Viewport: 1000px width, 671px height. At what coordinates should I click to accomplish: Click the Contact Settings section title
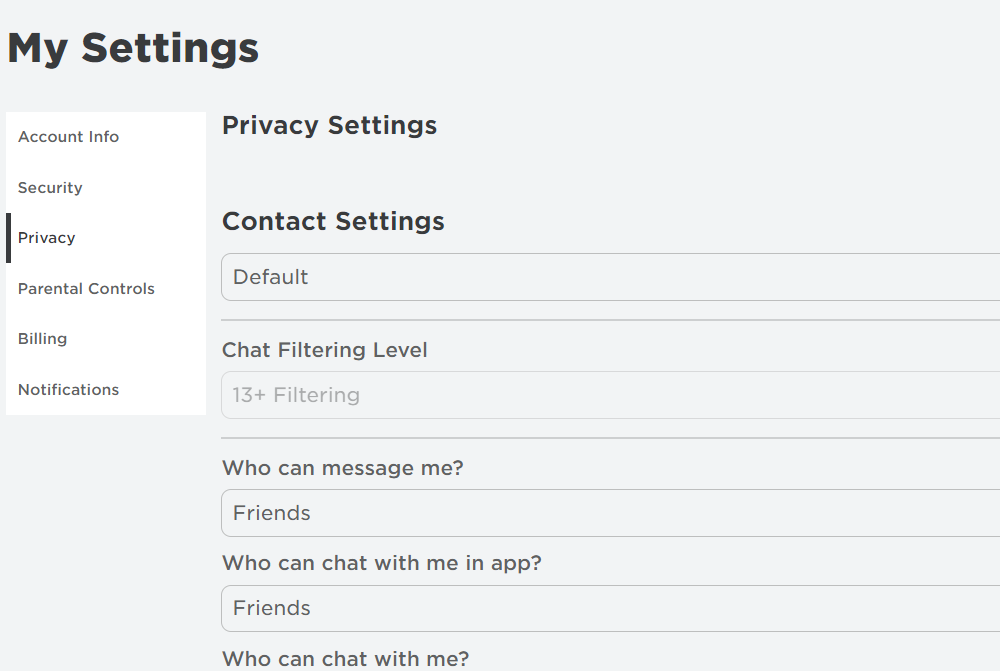point(333,221)
